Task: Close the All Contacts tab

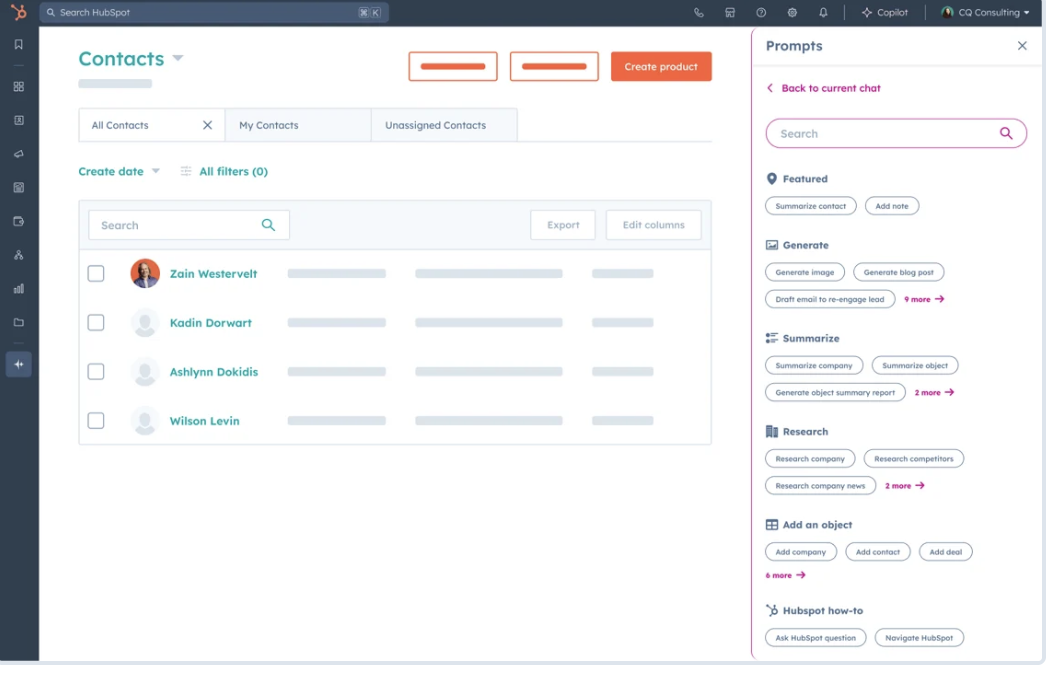Action: click(x=208, y=126)
